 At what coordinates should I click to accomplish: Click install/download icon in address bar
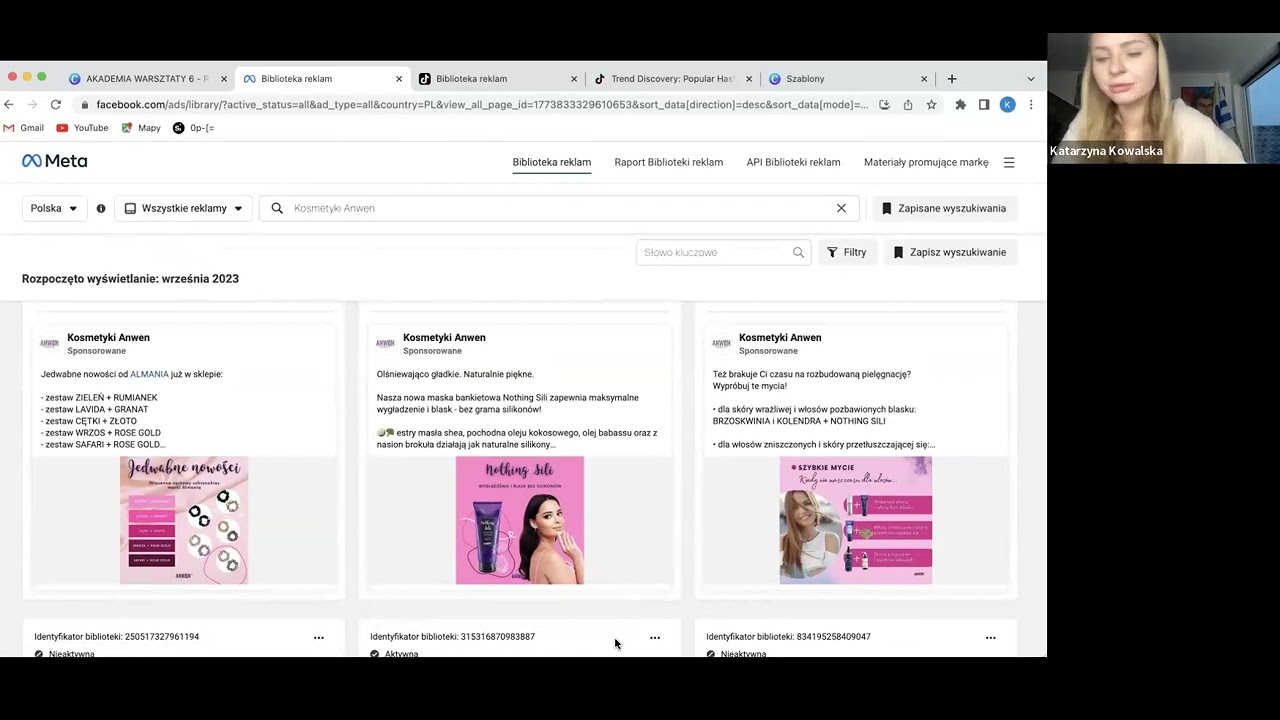click(884, 104)
